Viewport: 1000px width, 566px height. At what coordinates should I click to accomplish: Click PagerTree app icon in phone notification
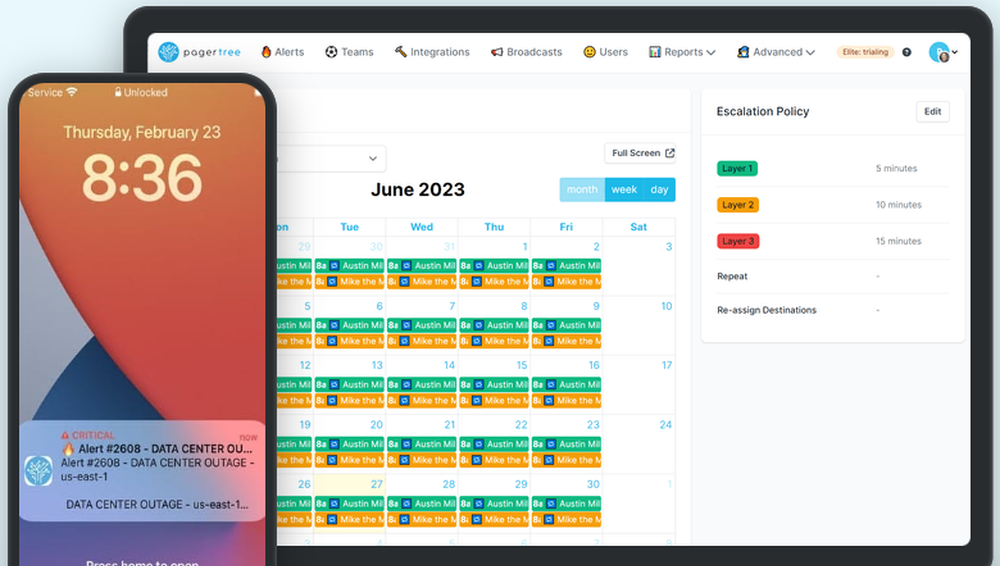click(x=38, y=471)
